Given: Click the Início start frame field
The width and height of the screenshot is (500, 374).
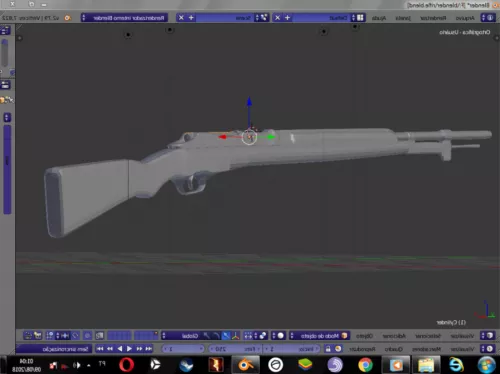Looking at the screenshot, I should coord(292,349).
